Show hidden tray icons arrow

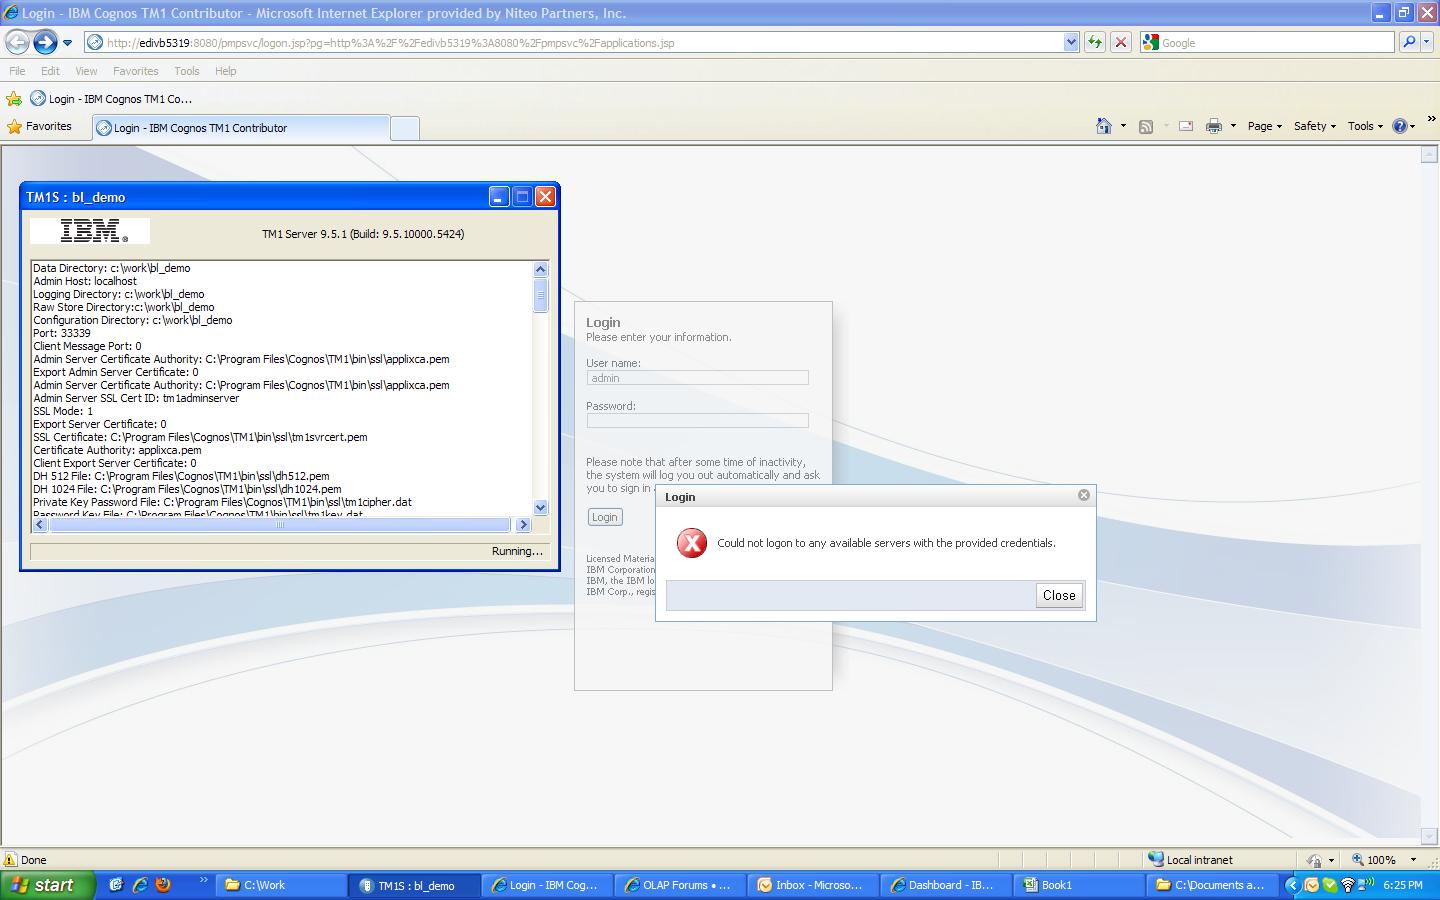tap(1292, 885)
